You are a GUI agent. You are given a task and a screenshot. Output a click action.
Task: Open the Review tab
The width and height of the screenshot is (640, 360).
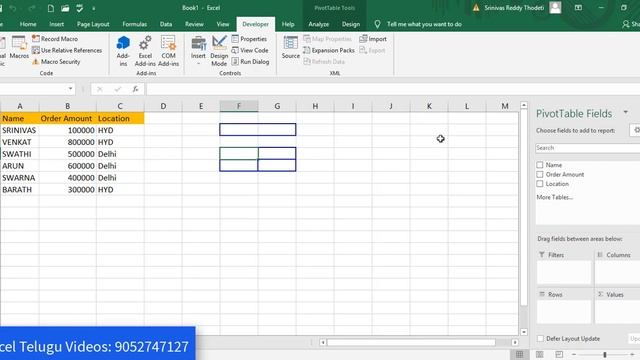tap(194, 24)
